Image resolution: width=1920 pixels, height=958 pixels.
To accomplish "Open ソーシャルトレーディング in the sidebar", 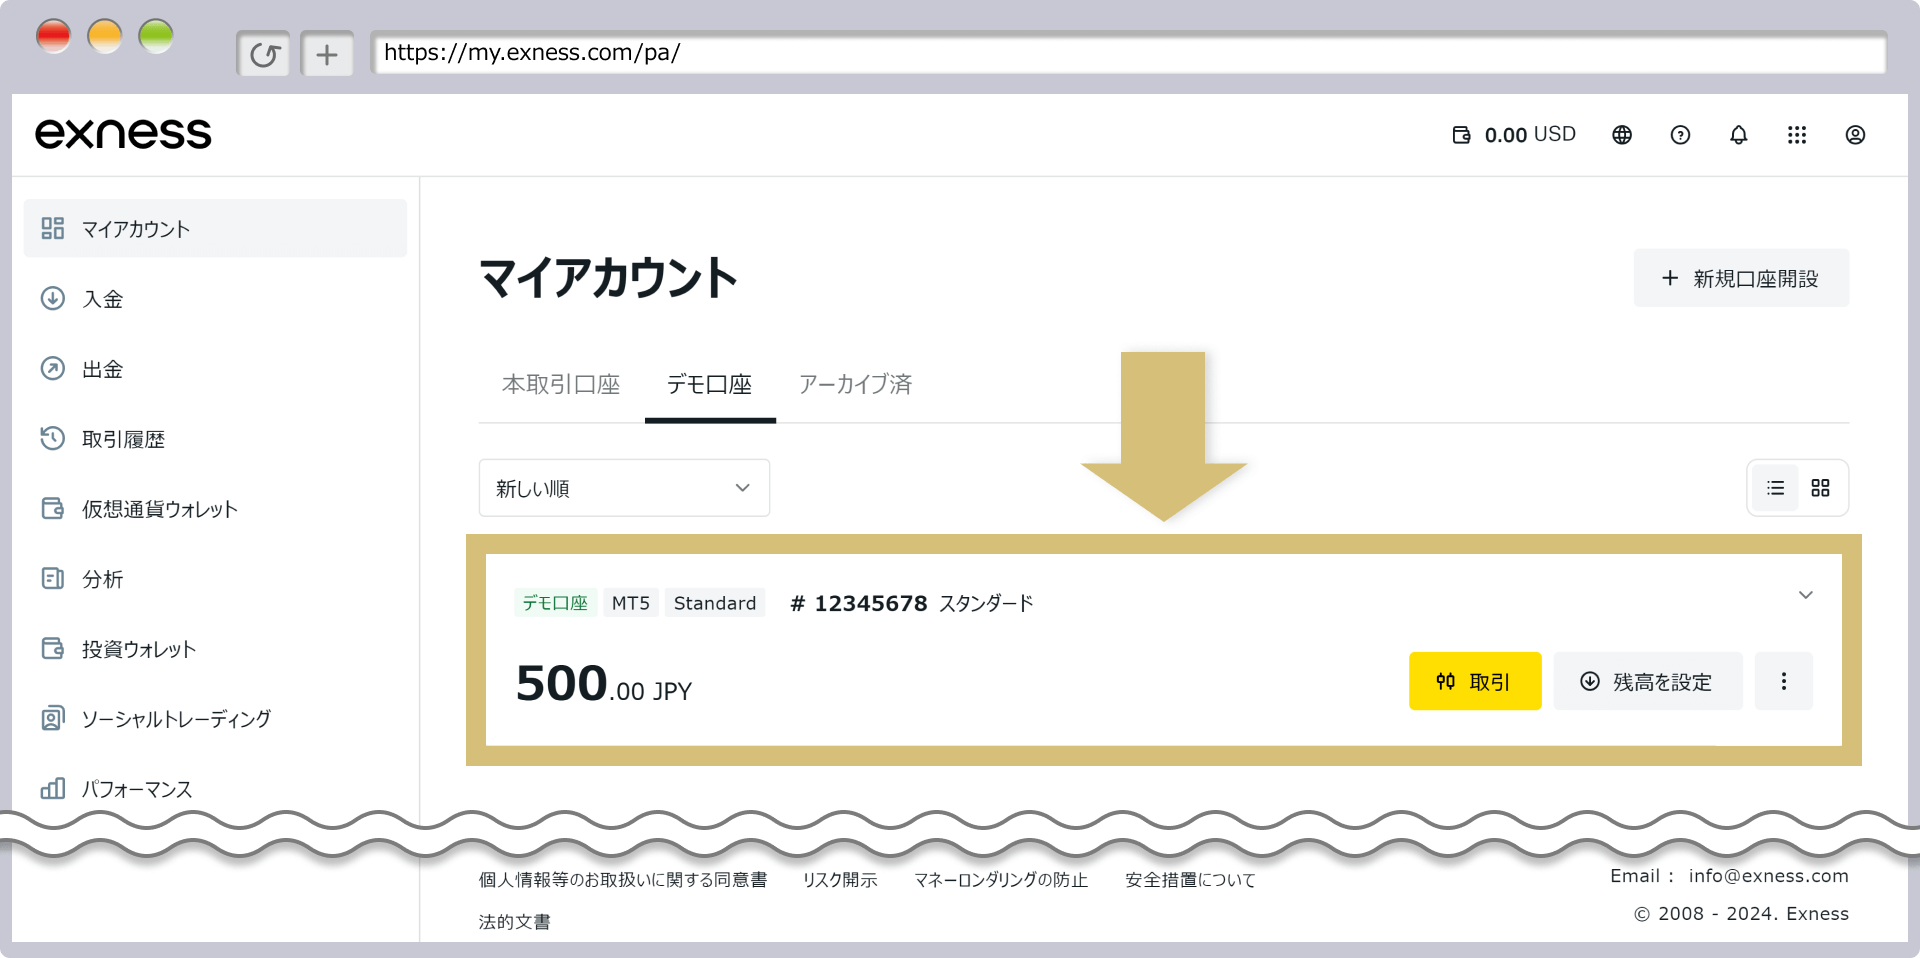I will pos(215,718).
